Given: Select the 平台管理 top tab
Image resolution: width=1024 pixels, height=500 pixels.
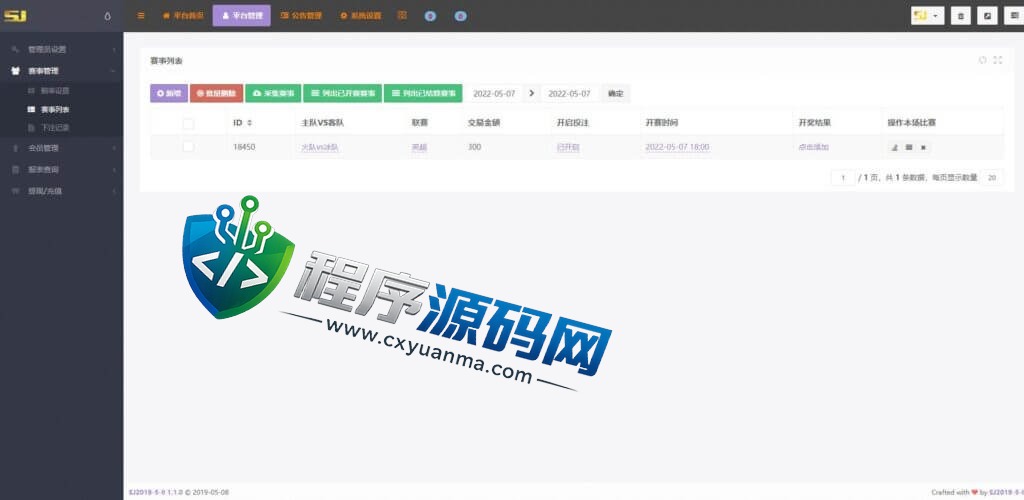Looking at the screenshot, I should coord(241,16).
